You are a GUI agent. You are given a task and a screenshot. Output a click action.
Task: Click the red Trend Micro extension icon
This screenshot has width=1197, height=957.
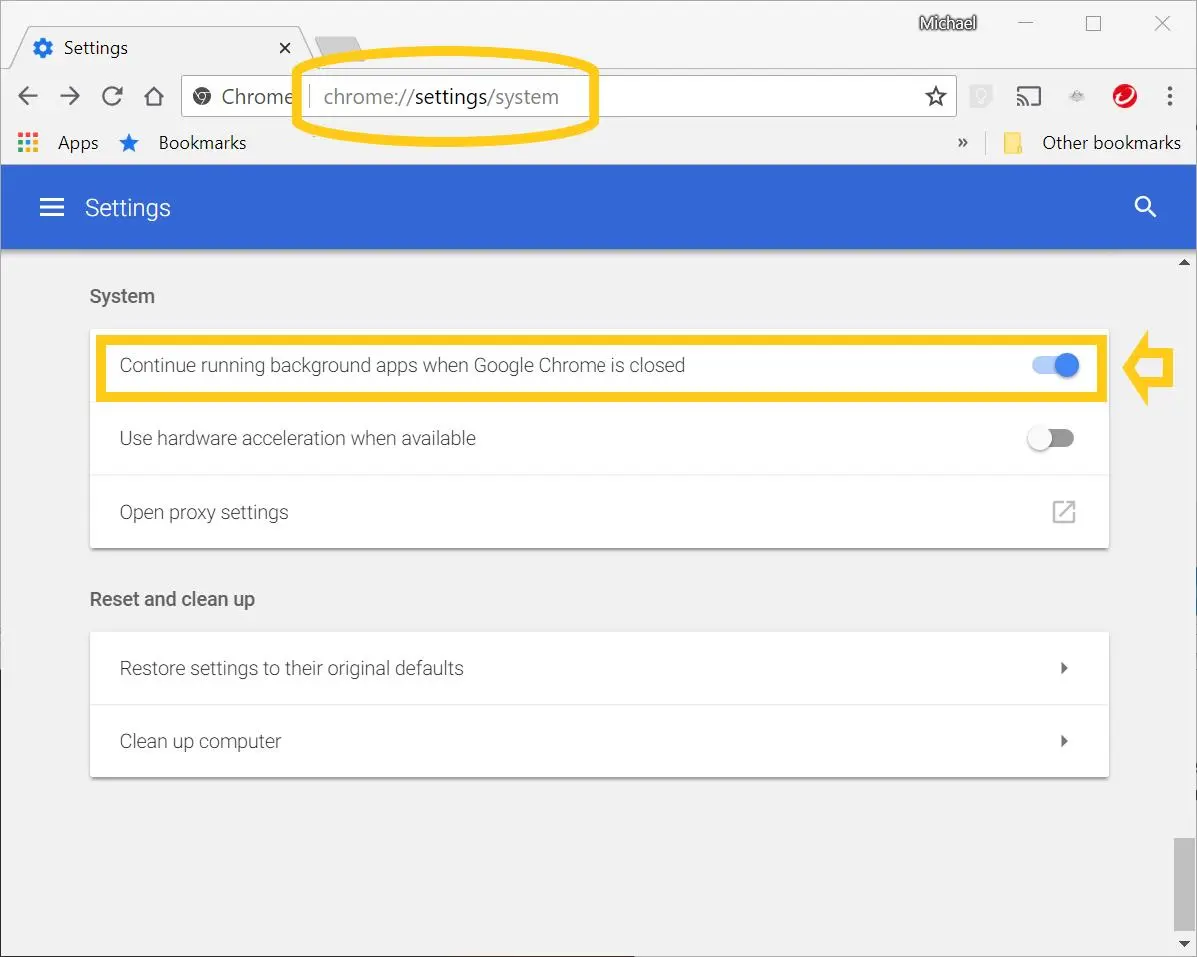(1124, 96)
